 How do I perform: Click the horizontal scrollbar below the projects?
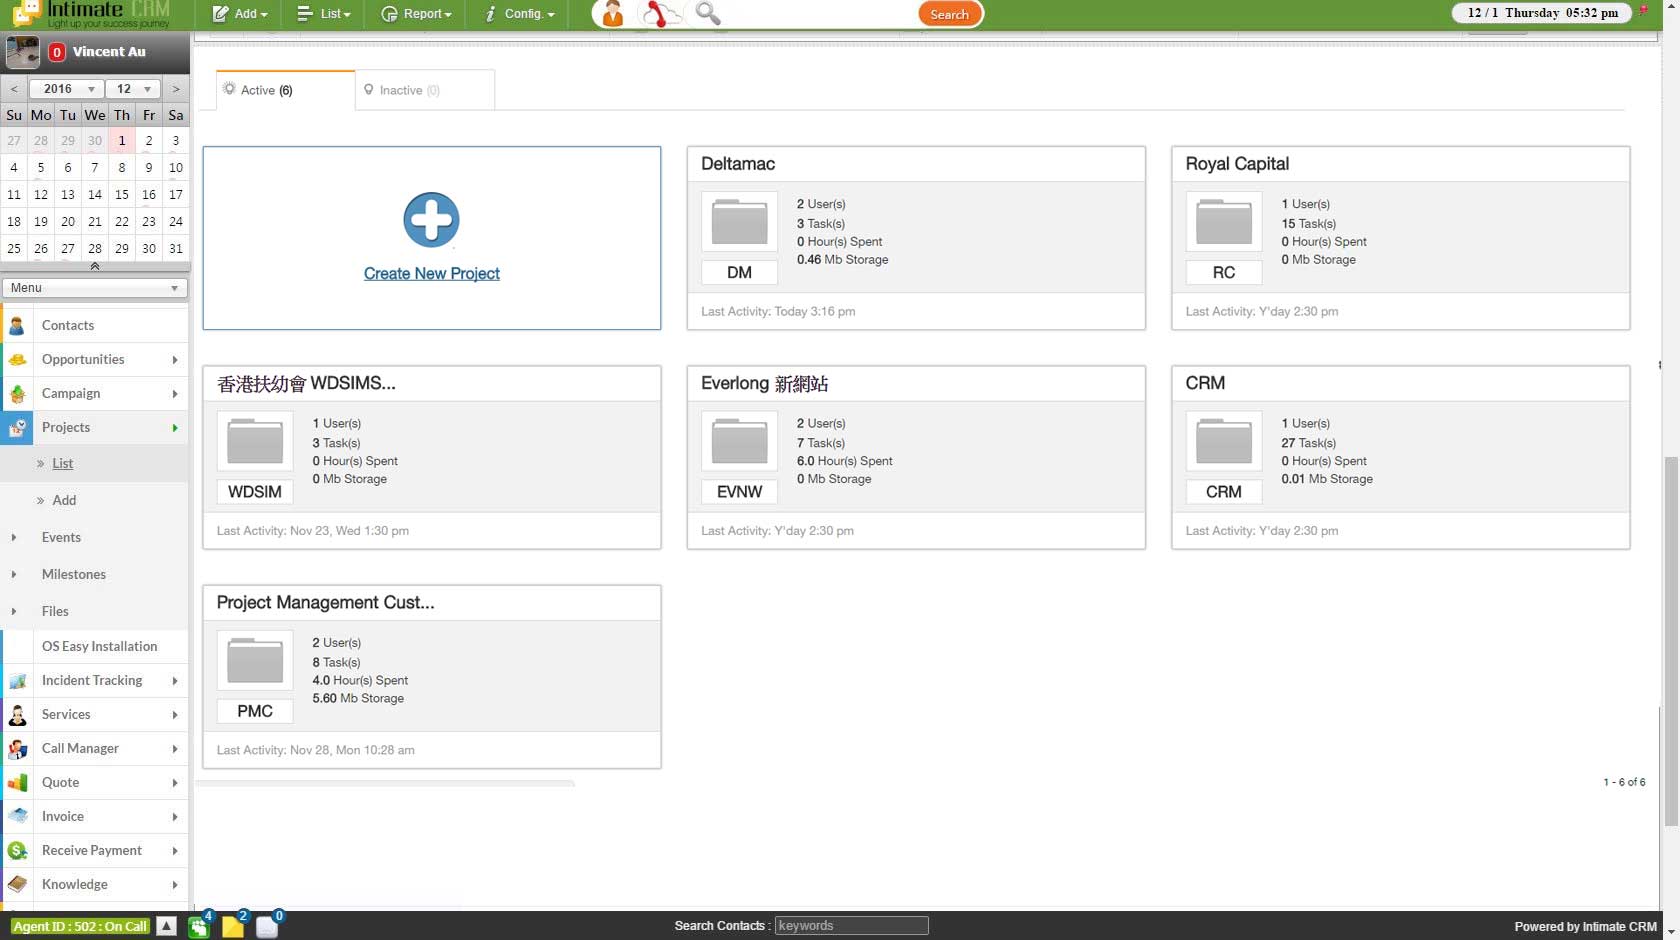(385, 784)
